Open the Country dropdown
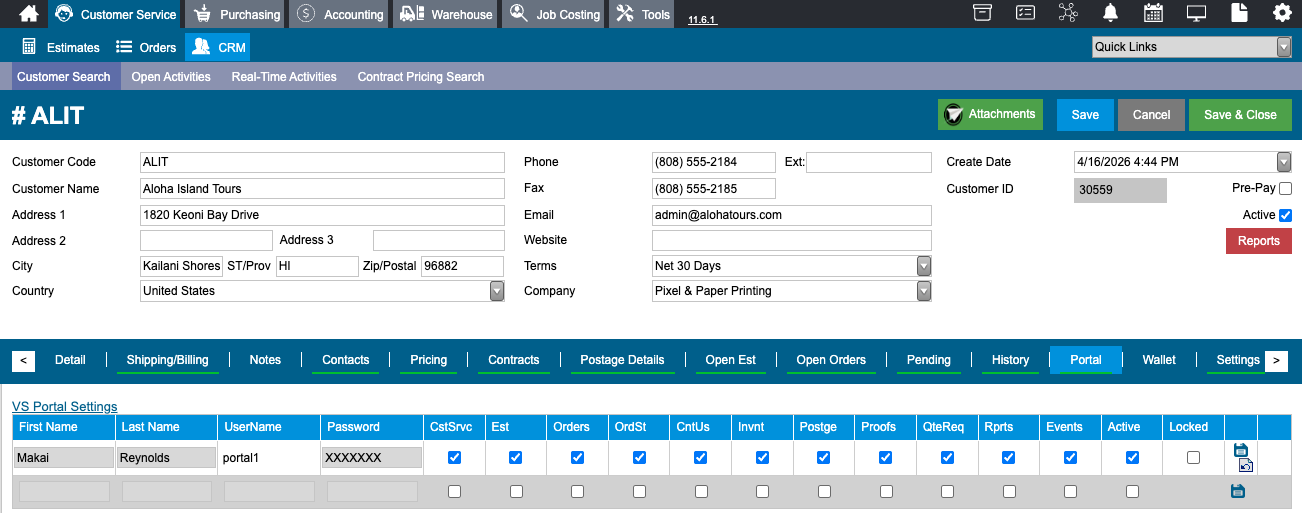1302x513 pixels. pyautogui.click(x=497, y=291)
